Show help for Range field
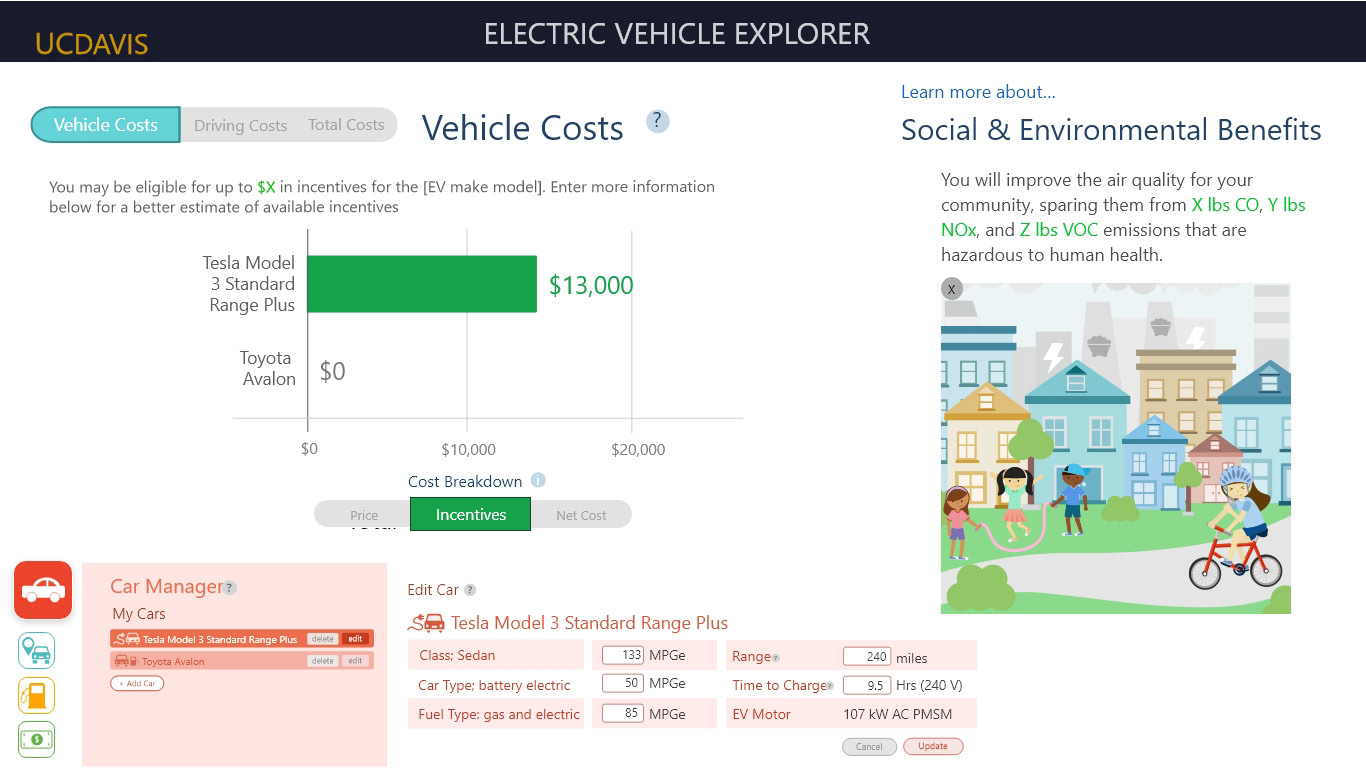 pos(776,658)
